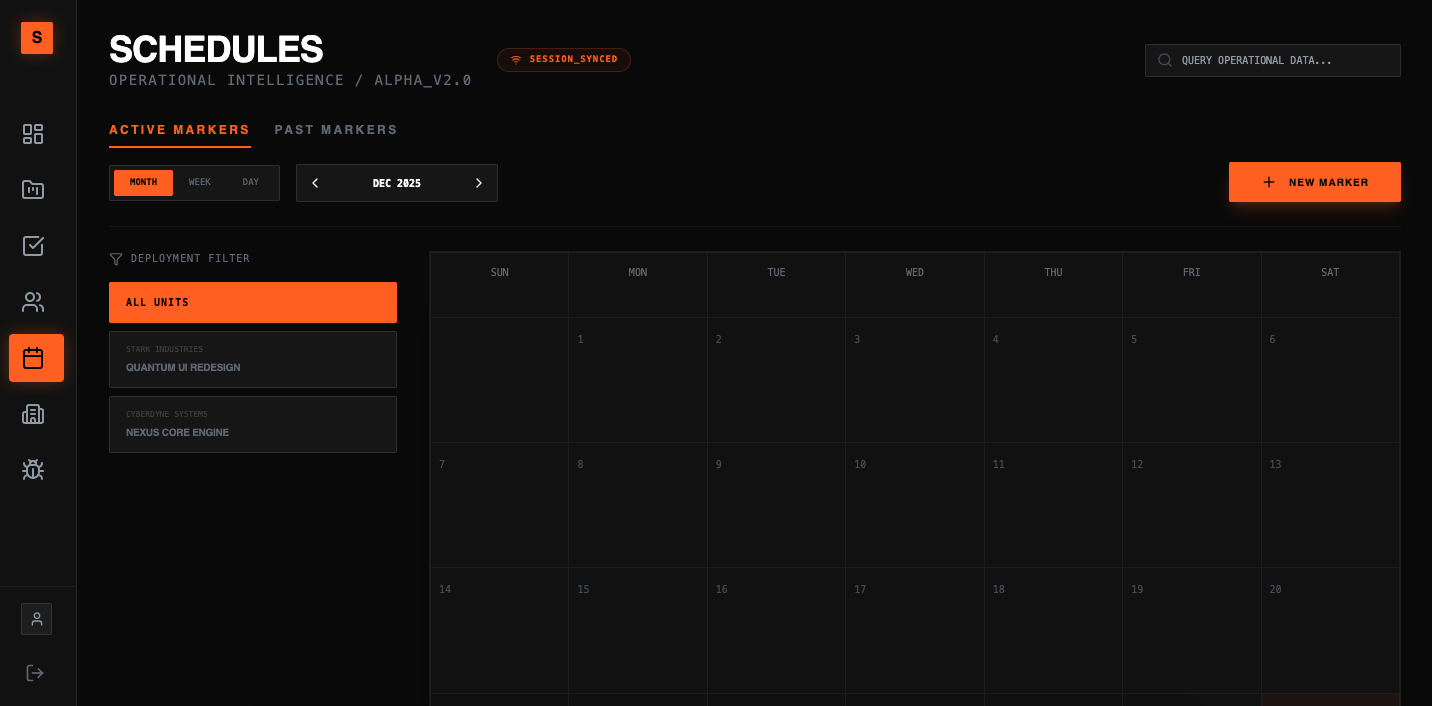Click the Deployment Filter label

pos(190,259)
